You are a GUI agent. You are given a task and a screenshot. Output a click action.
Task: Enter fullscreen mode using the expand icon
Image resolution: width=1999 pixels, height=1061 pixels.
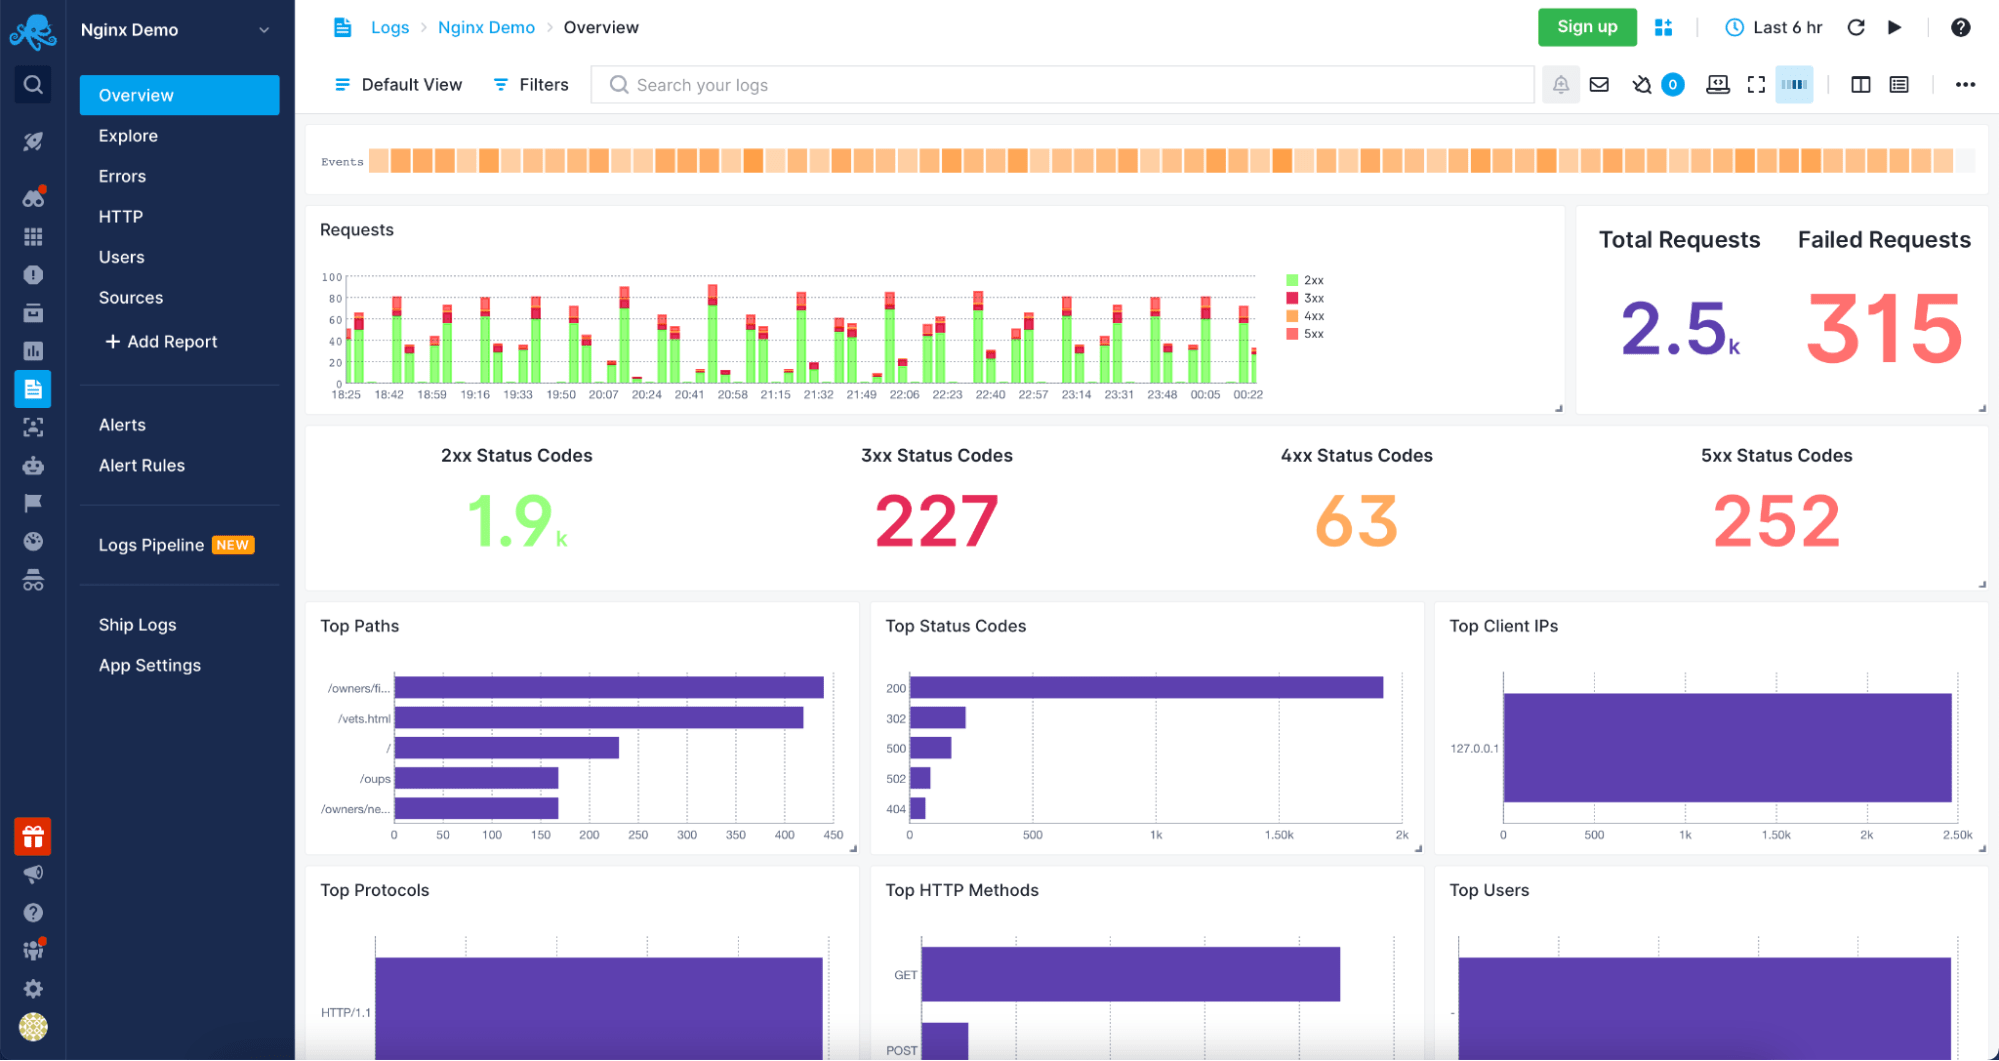click(x=1757, y=85)
